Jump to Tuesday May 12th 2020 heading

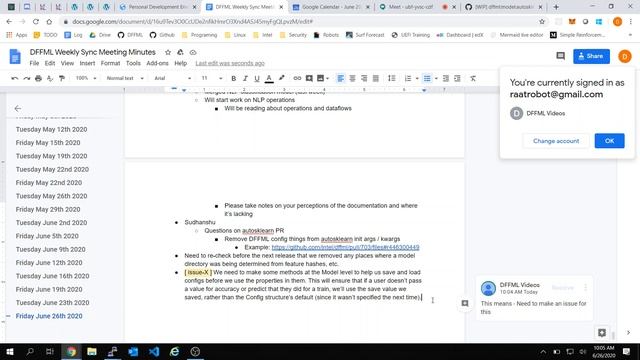coord(51,129)
